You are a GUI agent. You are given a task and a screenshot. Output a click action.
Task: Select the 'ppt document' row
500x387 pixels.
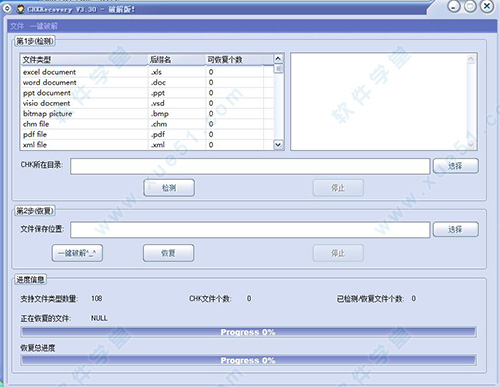(147, 93)
